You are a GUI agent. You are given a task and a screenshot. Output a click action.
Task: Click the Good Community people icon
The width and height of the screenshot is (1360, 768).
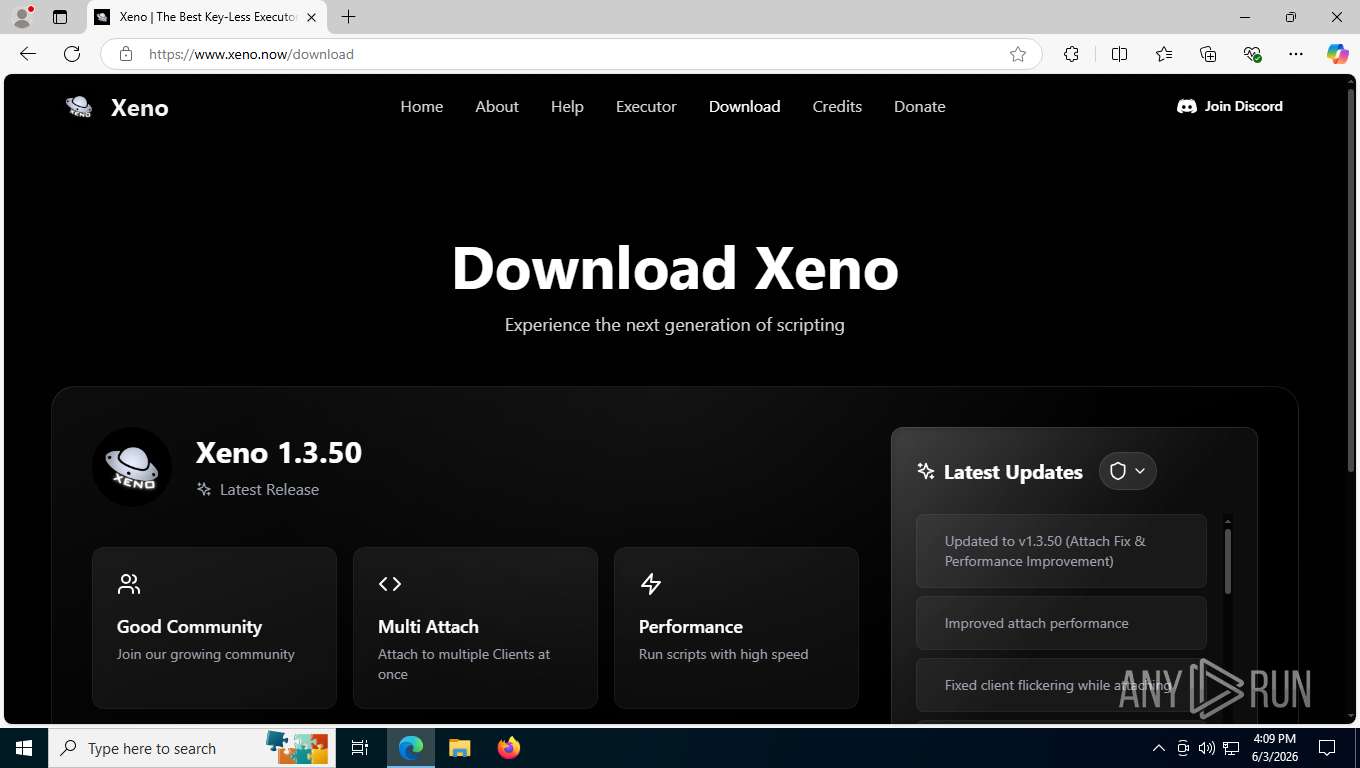(129, 584)
